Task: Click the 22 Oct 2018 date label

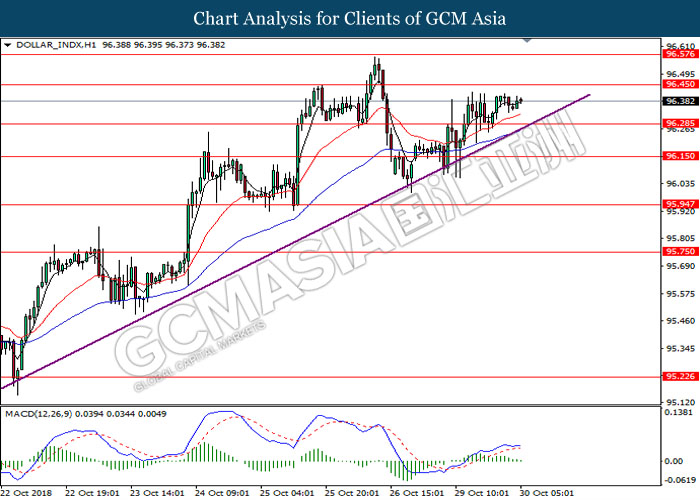Action: 26,493
